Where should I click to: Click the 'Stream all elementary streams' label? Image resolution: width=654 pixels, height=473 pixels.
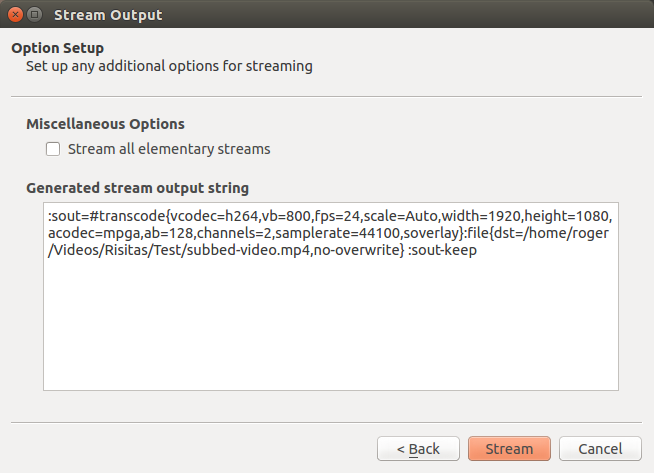point(169,149)
